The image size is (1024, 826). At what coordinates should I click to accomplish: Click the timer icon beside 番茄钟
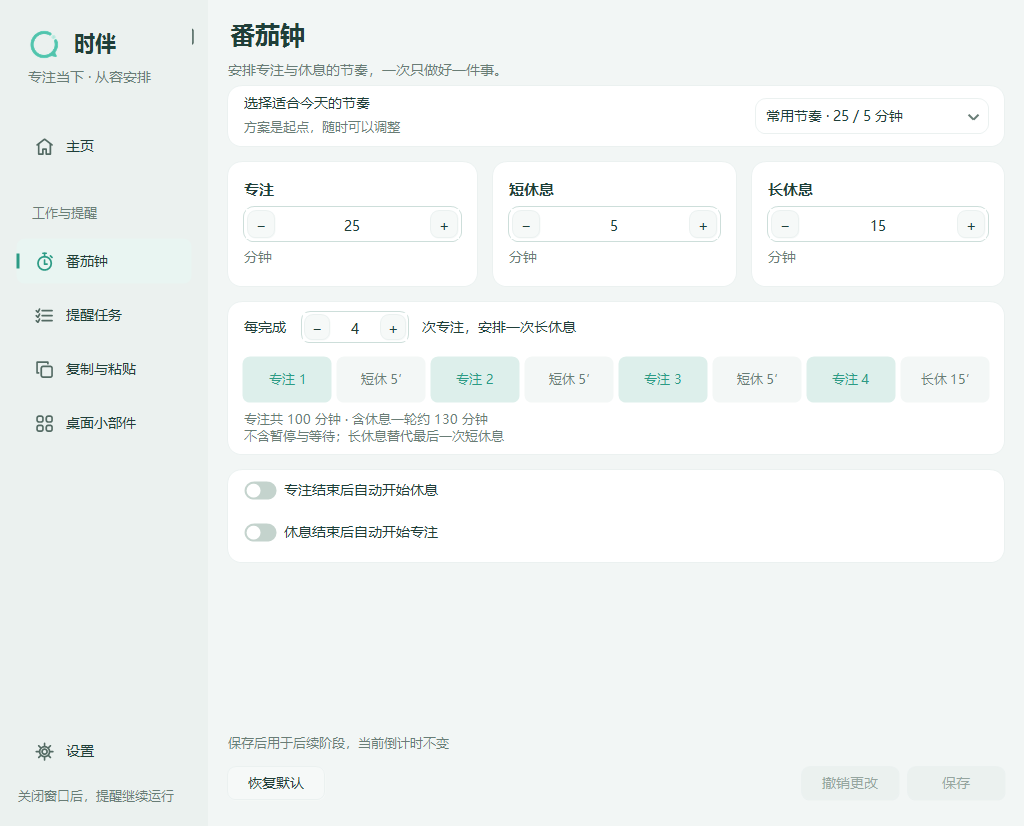[44, 262]
